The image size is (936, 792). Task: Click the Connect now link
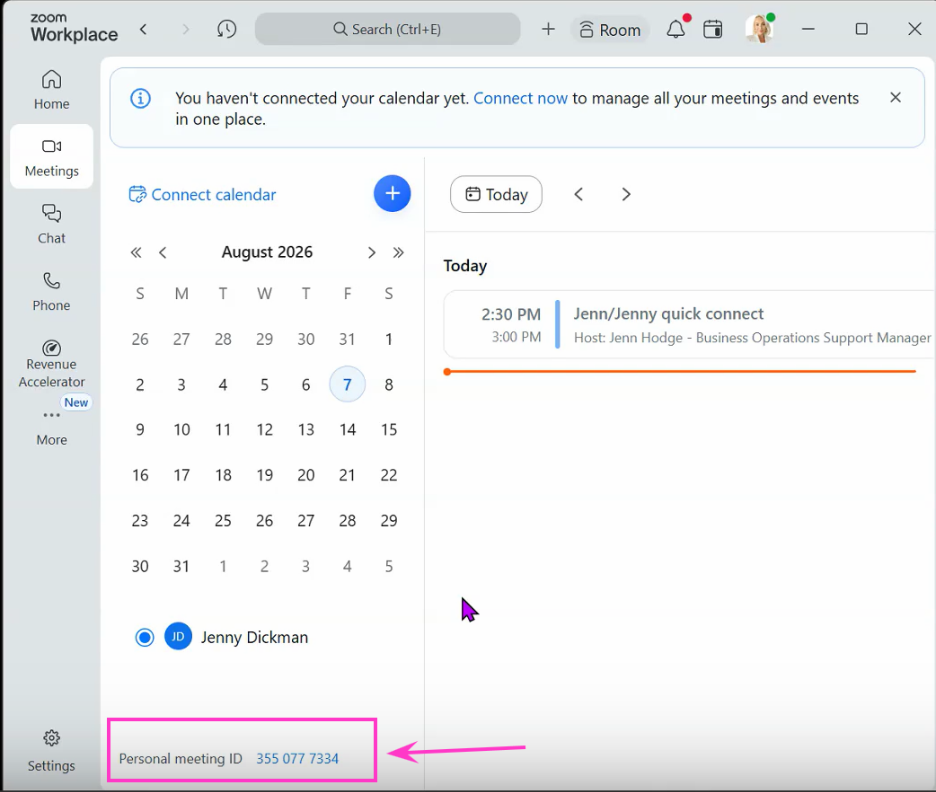(520, 98)
